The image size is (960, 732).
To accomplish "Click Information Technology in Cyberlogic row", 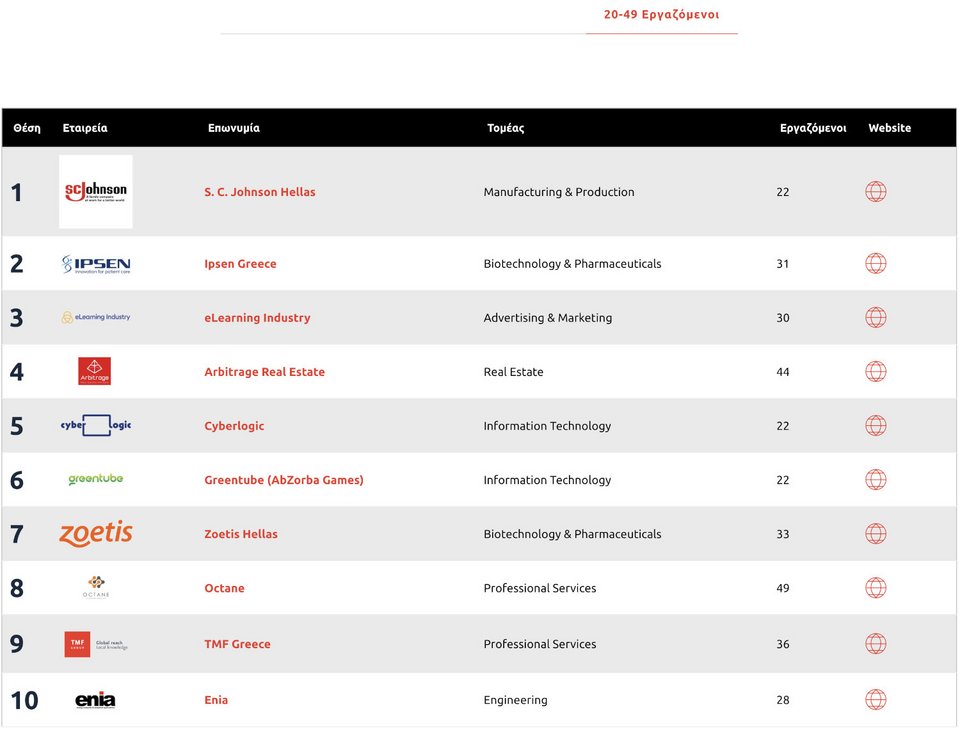I will [547, 426].
